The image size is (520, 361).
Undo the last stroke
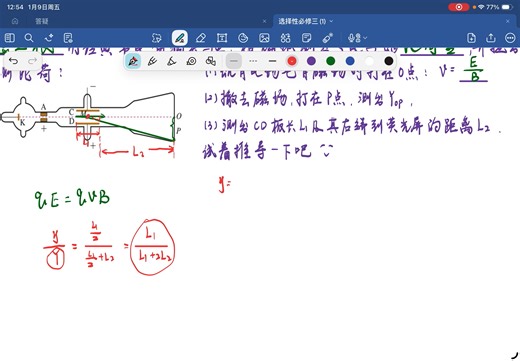click(x=13, y=61)
